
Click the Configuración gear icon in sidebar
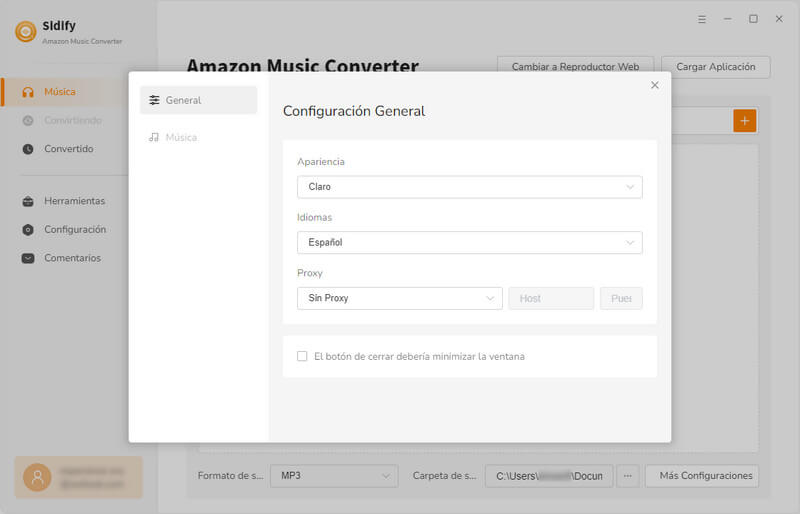tap(28, 230)
